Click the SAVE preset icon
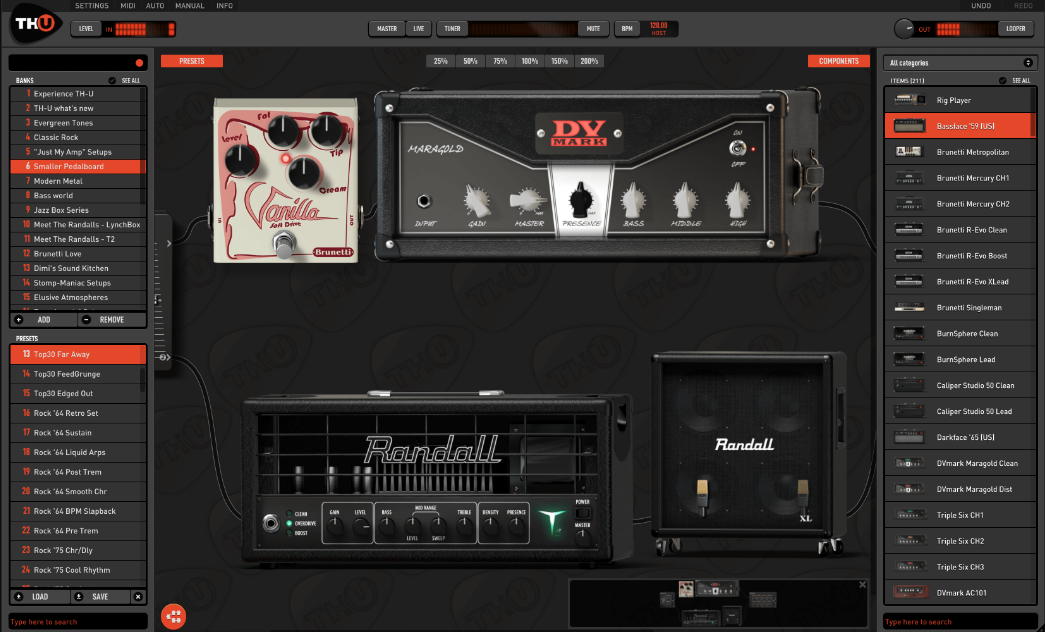Image resolution: width=1045 pixels, height=632 pixels. [79, 596]
